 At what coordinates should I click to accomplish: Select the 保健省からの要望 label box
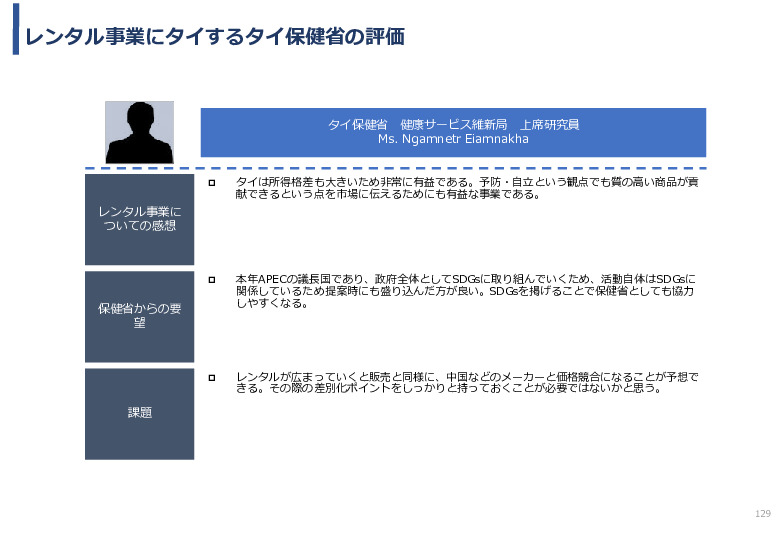click(x=139, y=316)
